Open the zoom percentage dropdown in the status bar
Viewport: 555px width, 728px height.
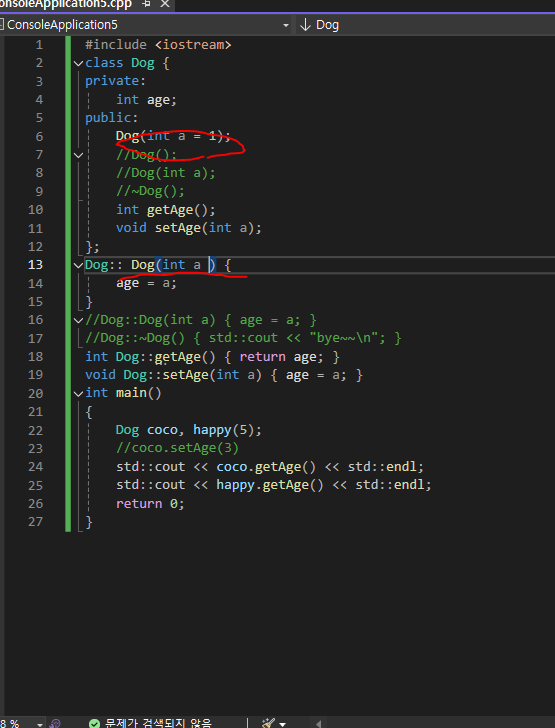point(40,724)
